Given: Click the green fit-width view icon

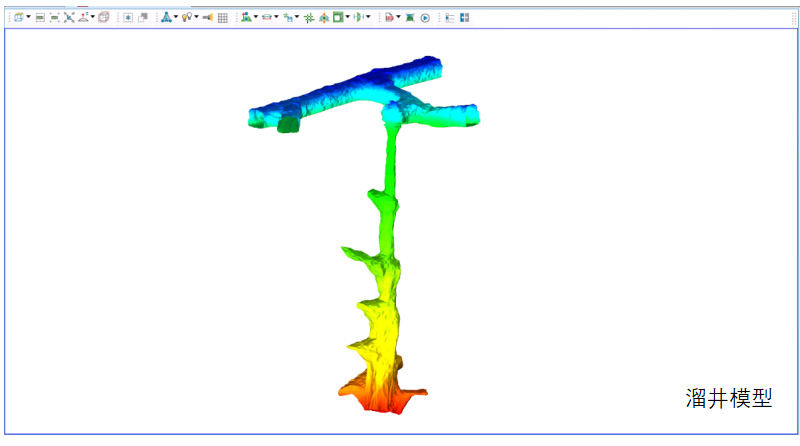Looking at the screenshot, I should click(x=40, y=18).
